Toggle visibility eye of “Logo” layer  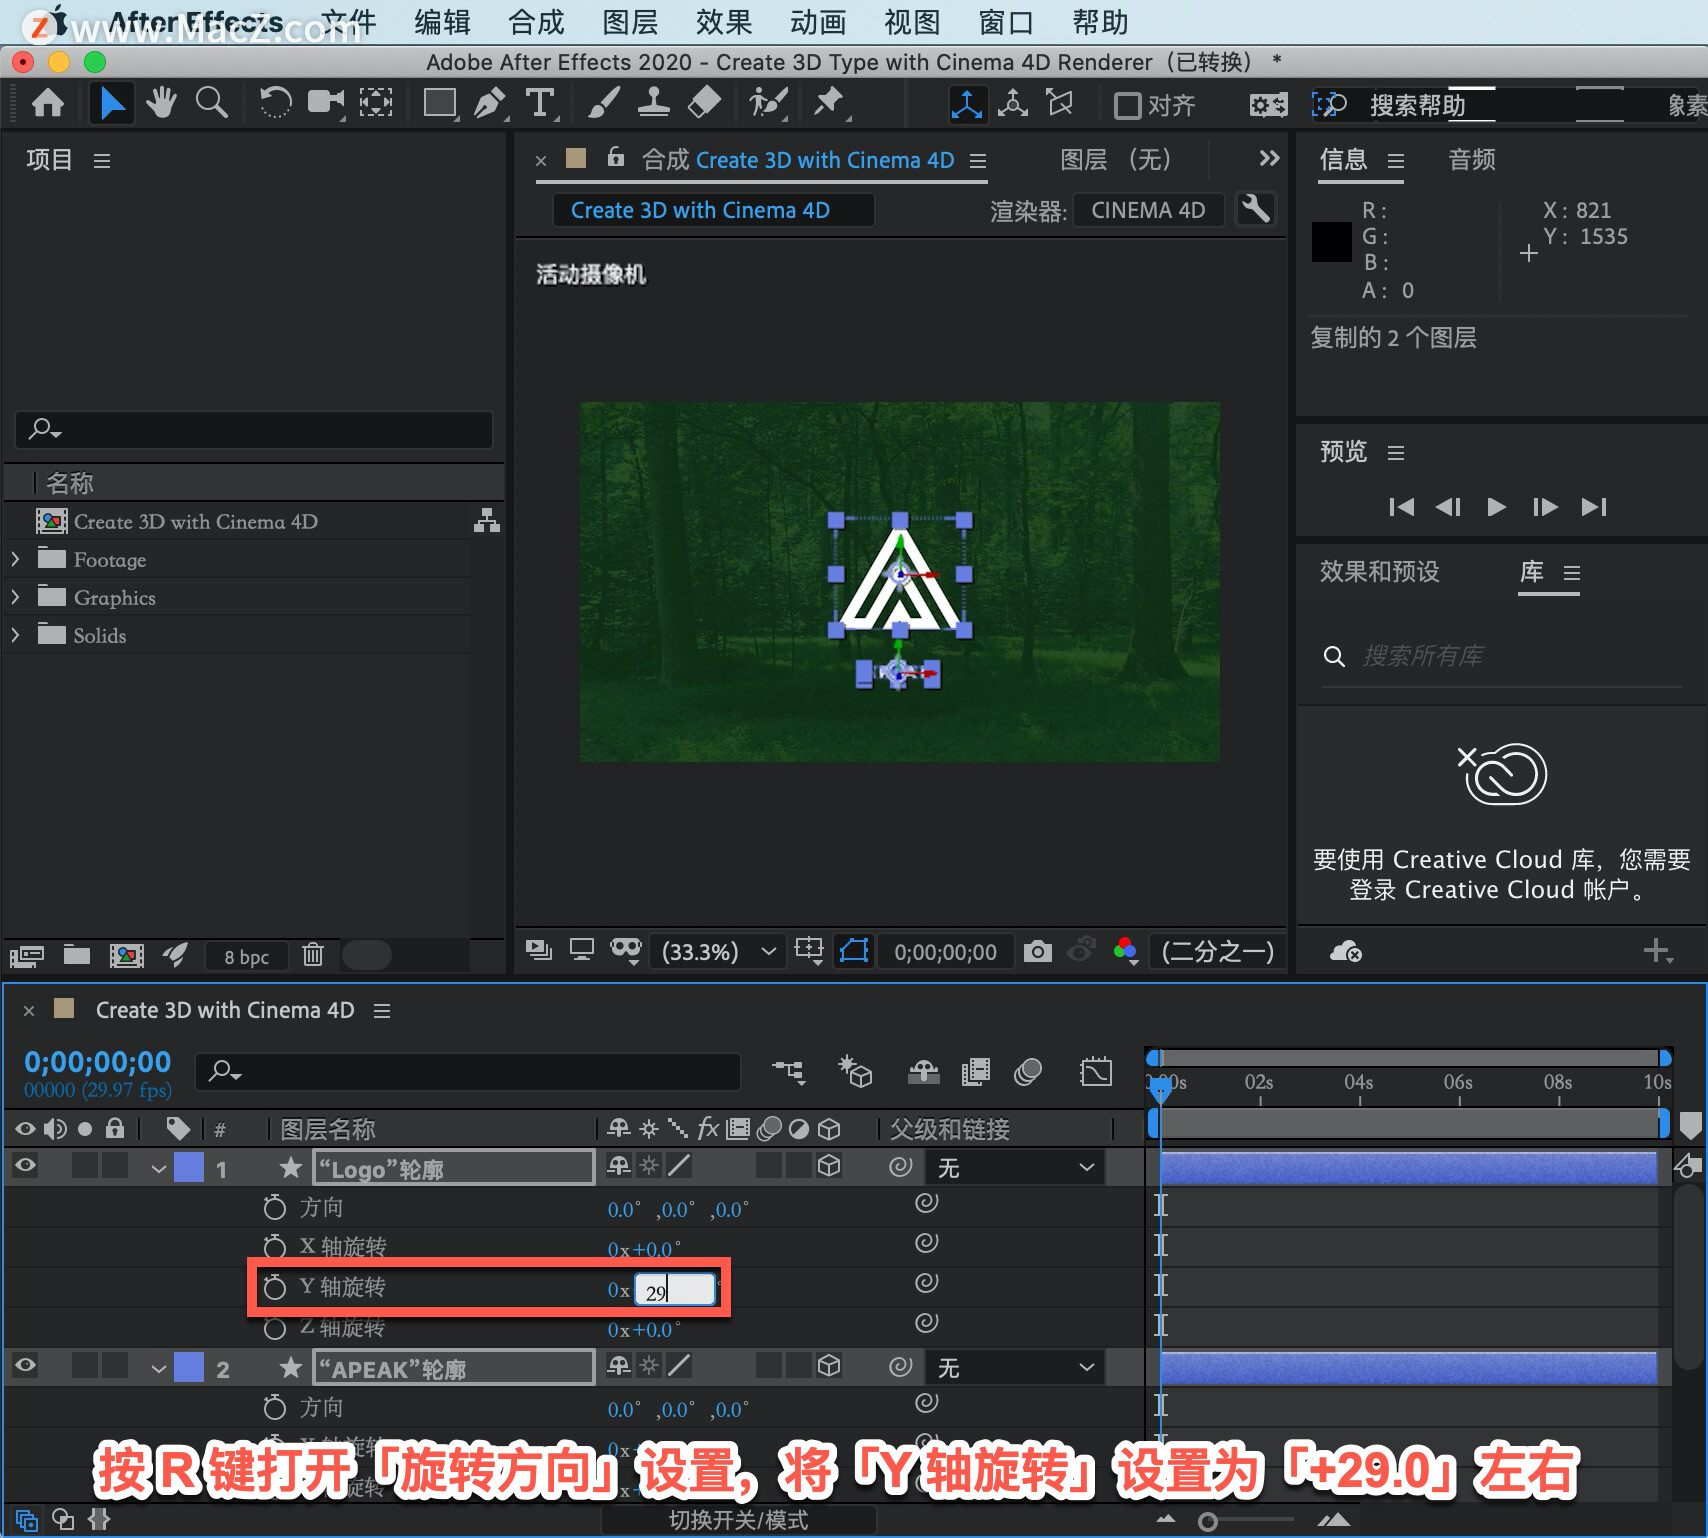26,1165
